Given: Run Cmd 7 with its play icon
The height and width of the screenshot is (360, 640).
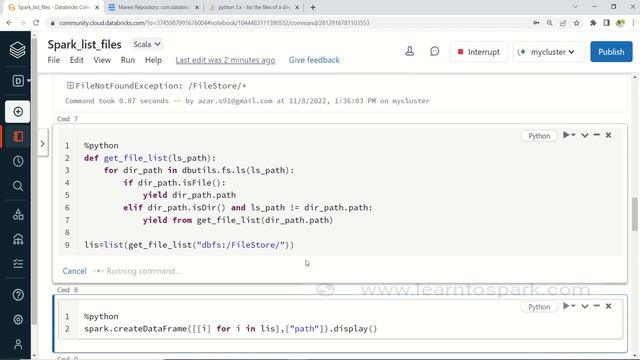Looking at the screenshot, I should tap(566, 135).
